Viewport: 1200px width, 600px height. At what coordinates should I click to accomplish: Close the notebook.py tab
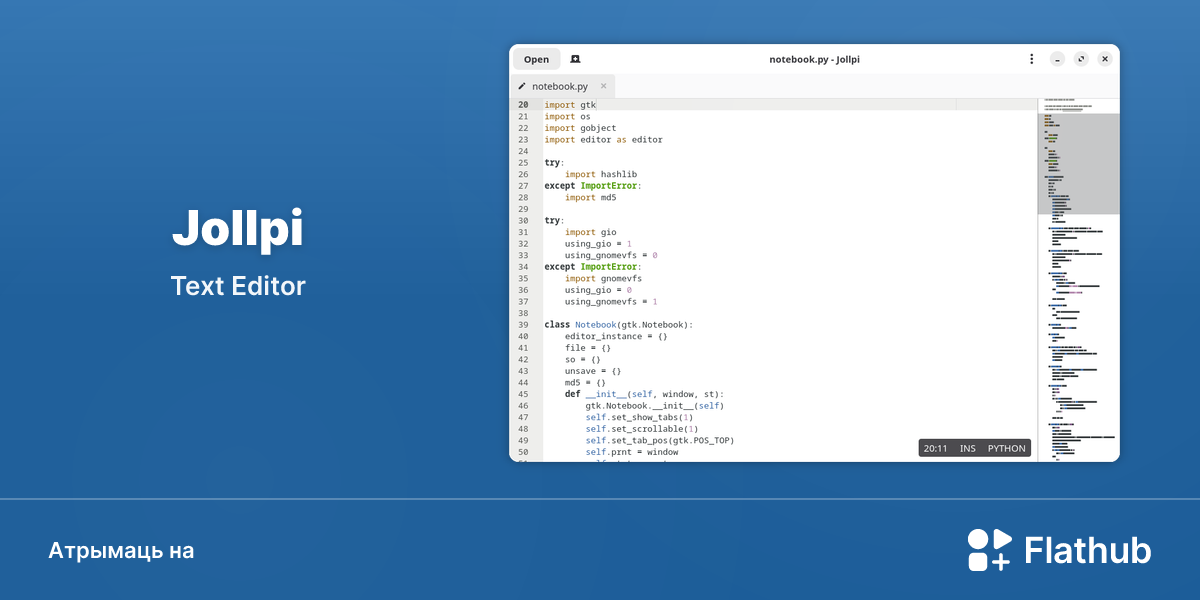[603, 86]
